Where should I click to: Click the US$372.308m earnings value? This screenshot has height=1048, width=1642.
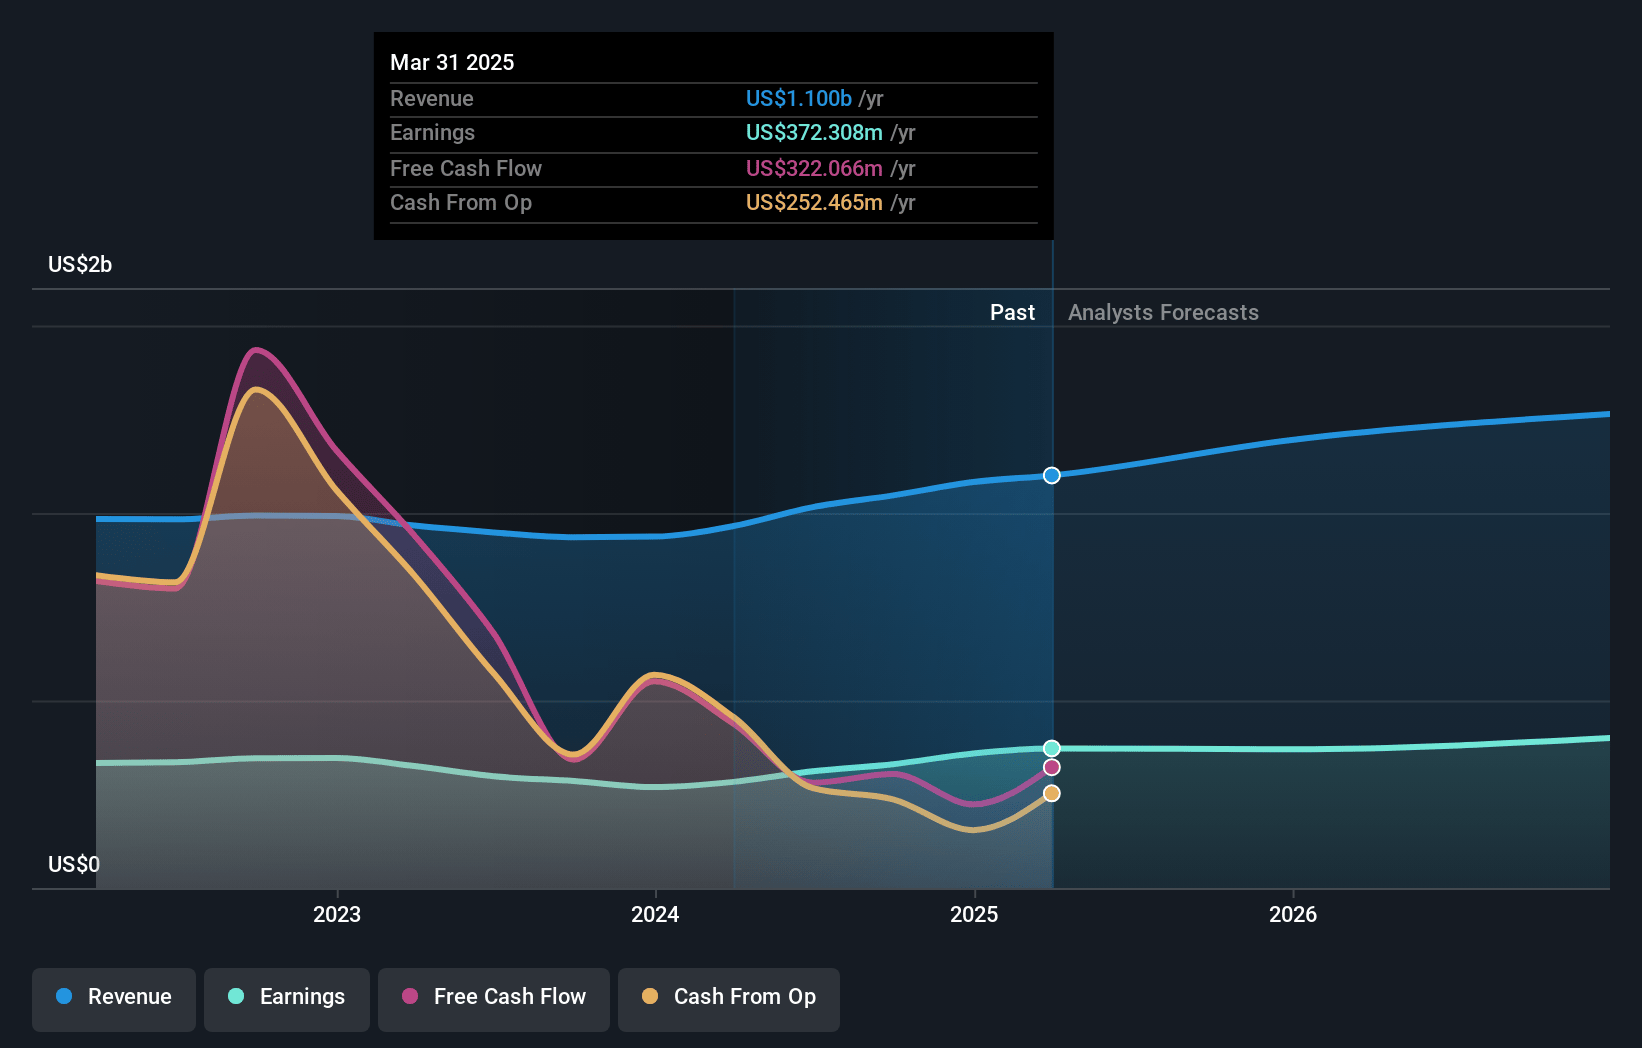814,132
